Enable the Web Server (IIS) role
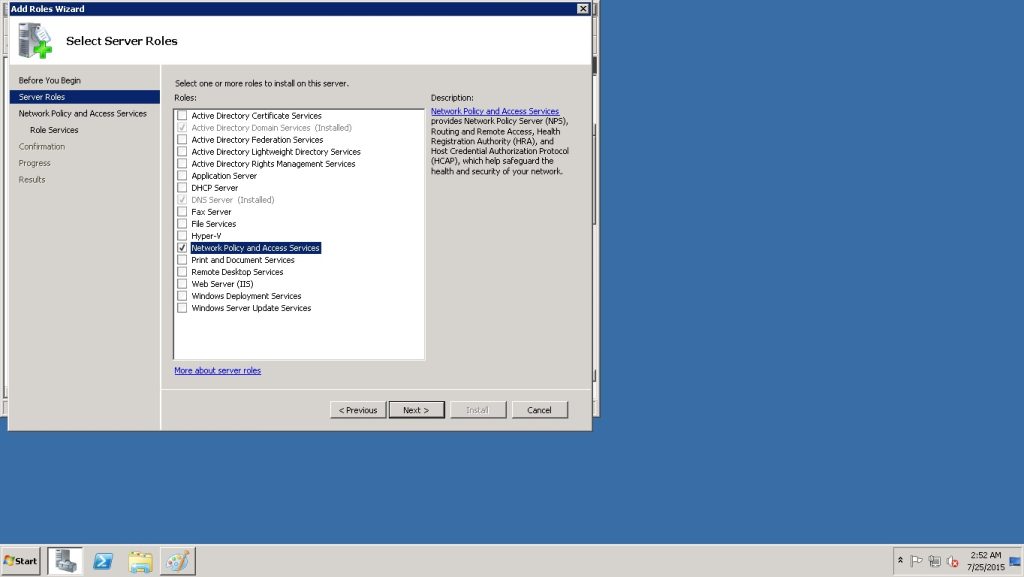The image size is (1024, 577). 182,284
